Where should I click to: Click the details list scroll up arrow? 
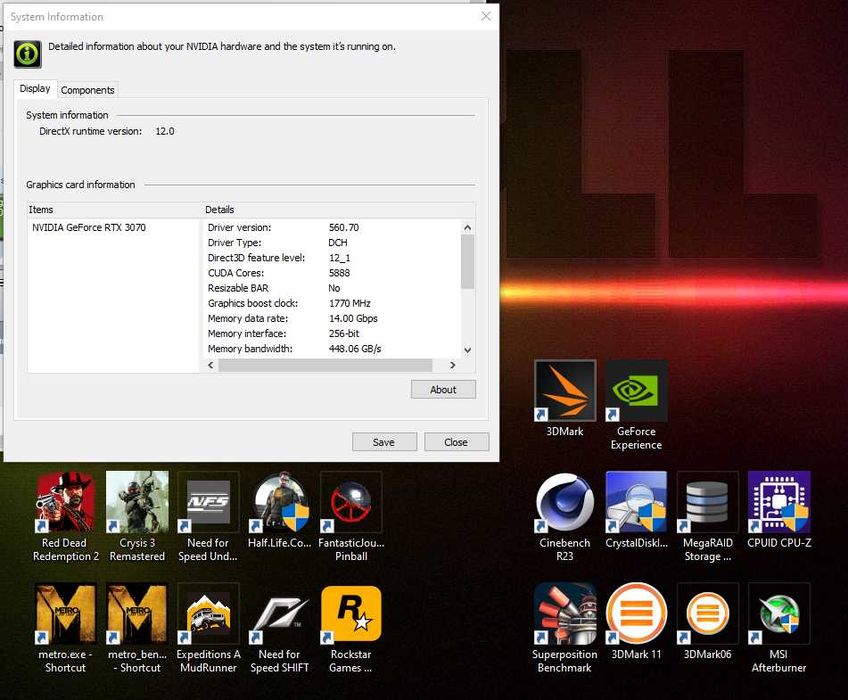[468, 228]
